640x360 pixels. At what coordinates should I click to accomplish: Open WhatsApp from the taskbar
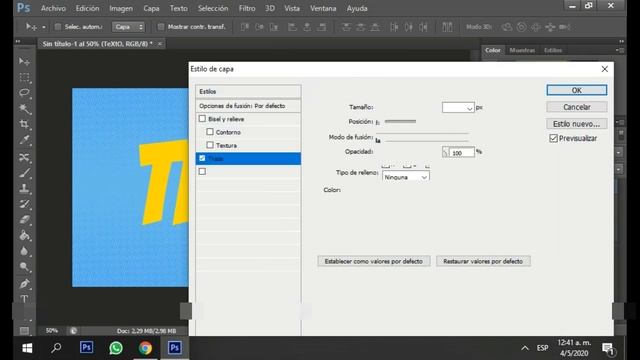[116, 348]
